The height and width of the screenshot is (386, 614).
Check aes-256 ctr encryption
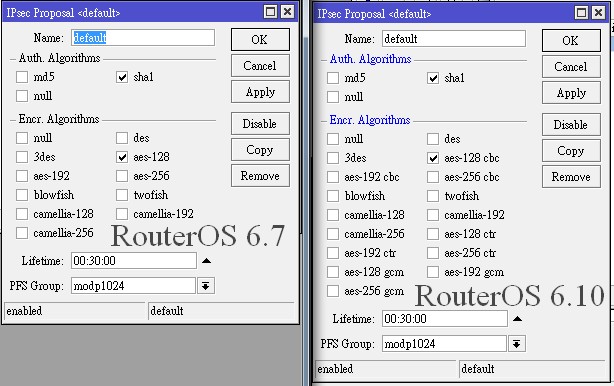[433, 253]
